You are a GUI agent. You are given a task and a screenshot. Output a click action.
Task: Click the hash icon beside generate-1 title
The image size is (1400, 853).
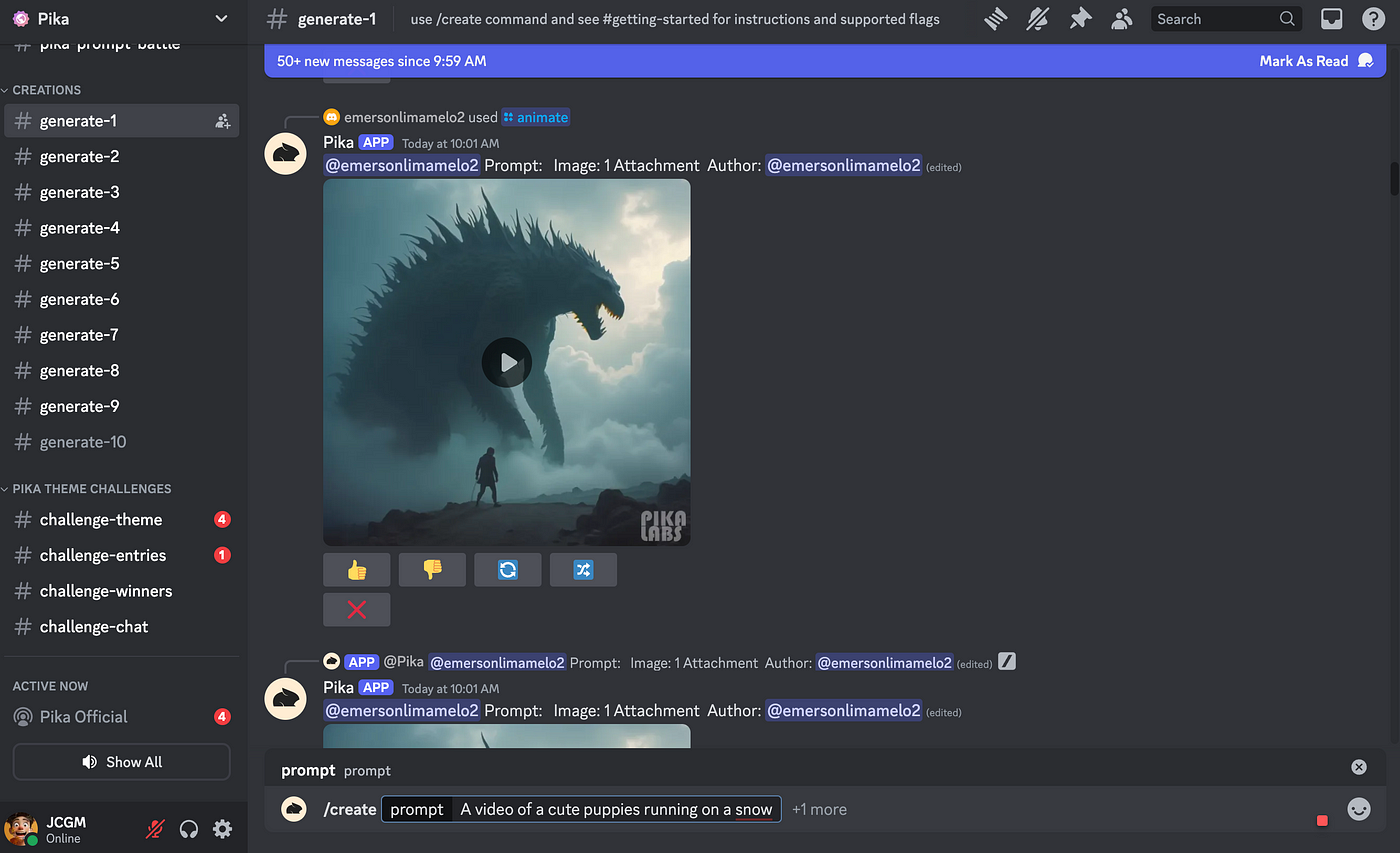[x=278, y=18]
